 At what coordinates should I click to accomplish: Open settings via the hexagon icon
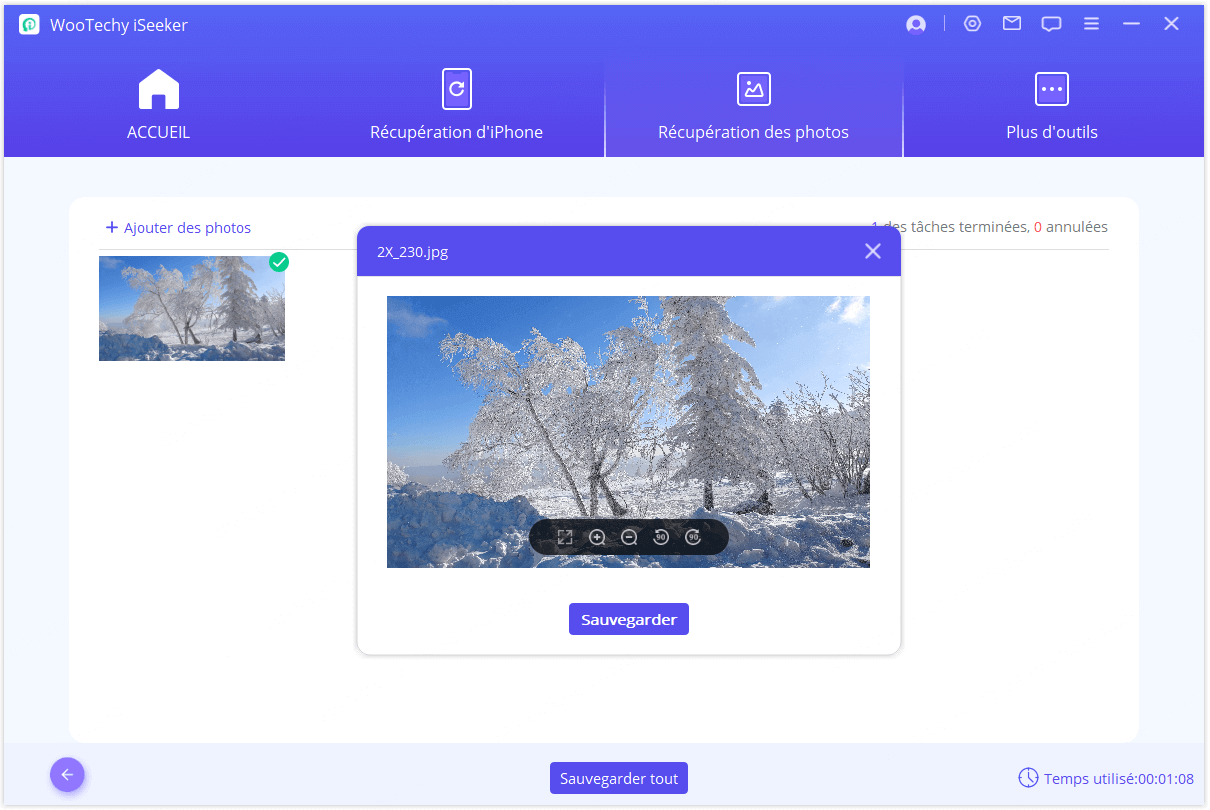[972, 24]
